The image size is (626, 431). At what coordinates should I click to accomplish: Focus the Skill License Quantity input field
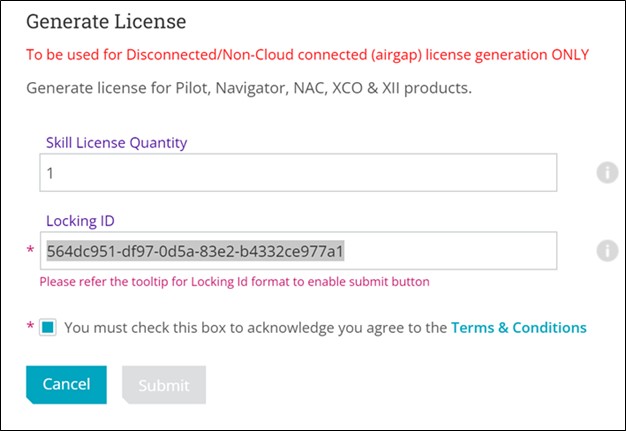(x=297, y=172)
